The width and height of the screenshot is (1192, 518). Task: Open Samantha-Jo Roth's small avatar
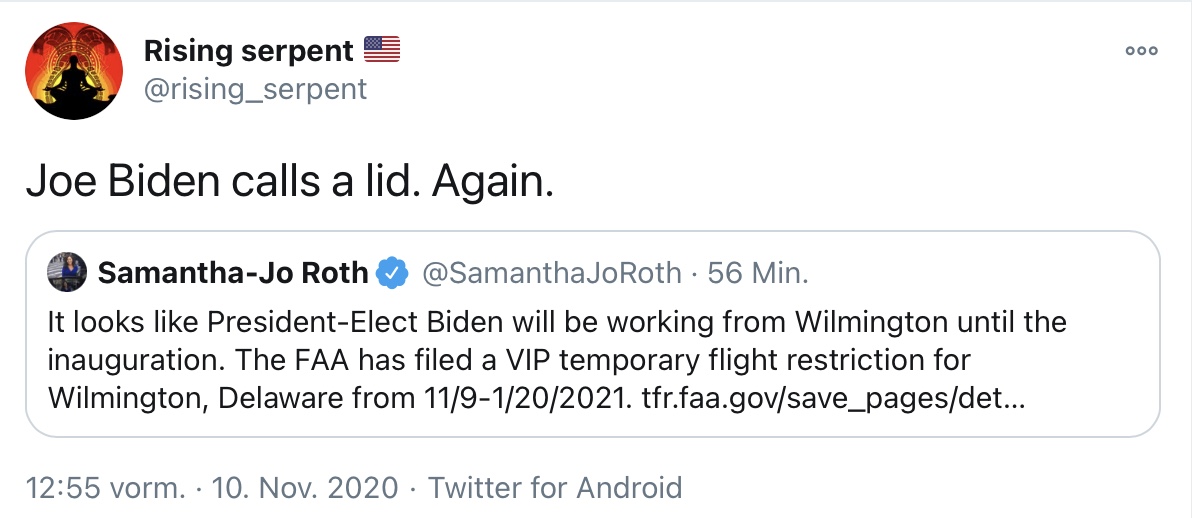(67, 272)
